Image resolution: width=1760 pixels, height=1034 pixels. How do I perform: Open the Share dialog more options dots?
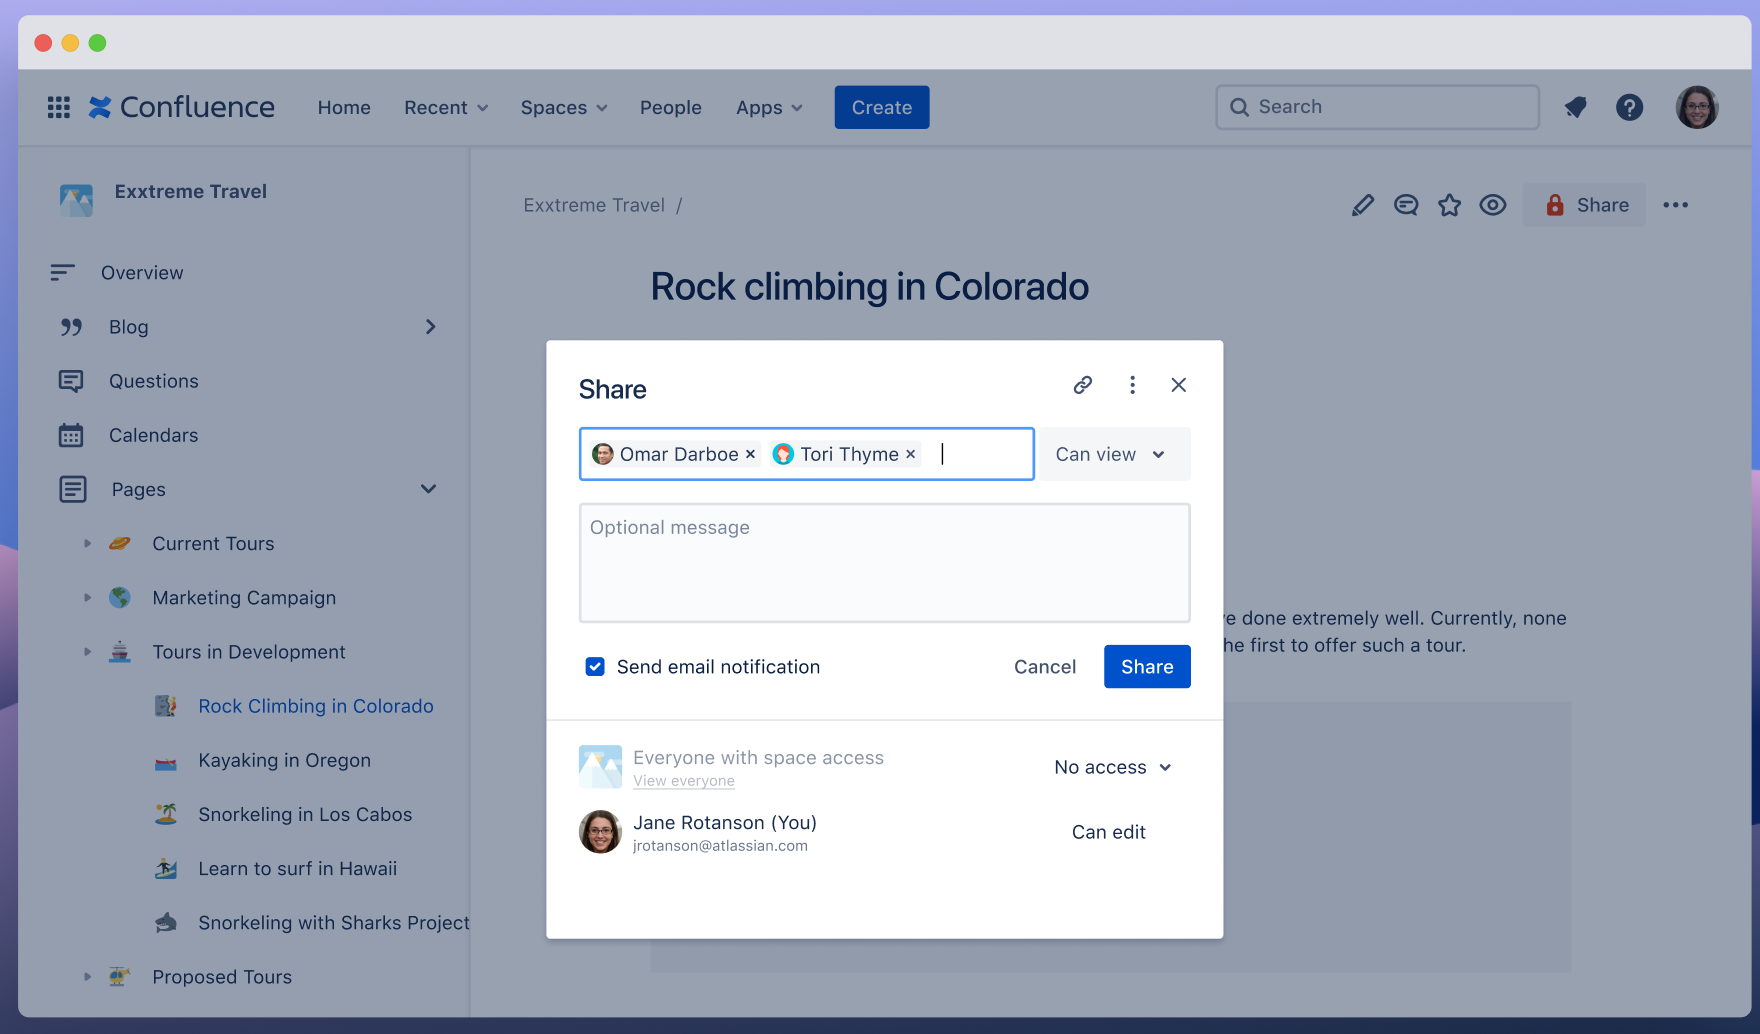1132,385
